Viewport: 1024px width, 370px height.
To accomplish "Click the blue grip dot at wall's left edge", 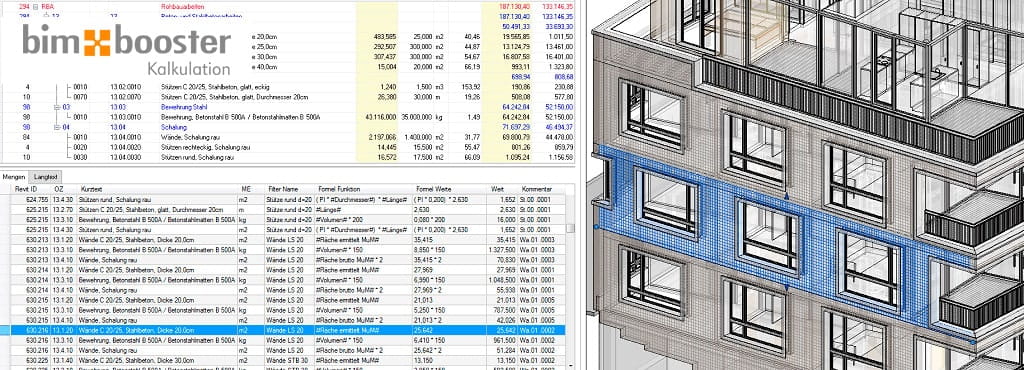I will (596, 226).
